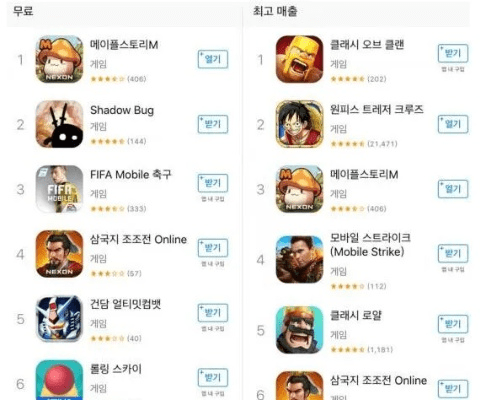Click 받기 button next to Shadow Bug

point(213,124)
